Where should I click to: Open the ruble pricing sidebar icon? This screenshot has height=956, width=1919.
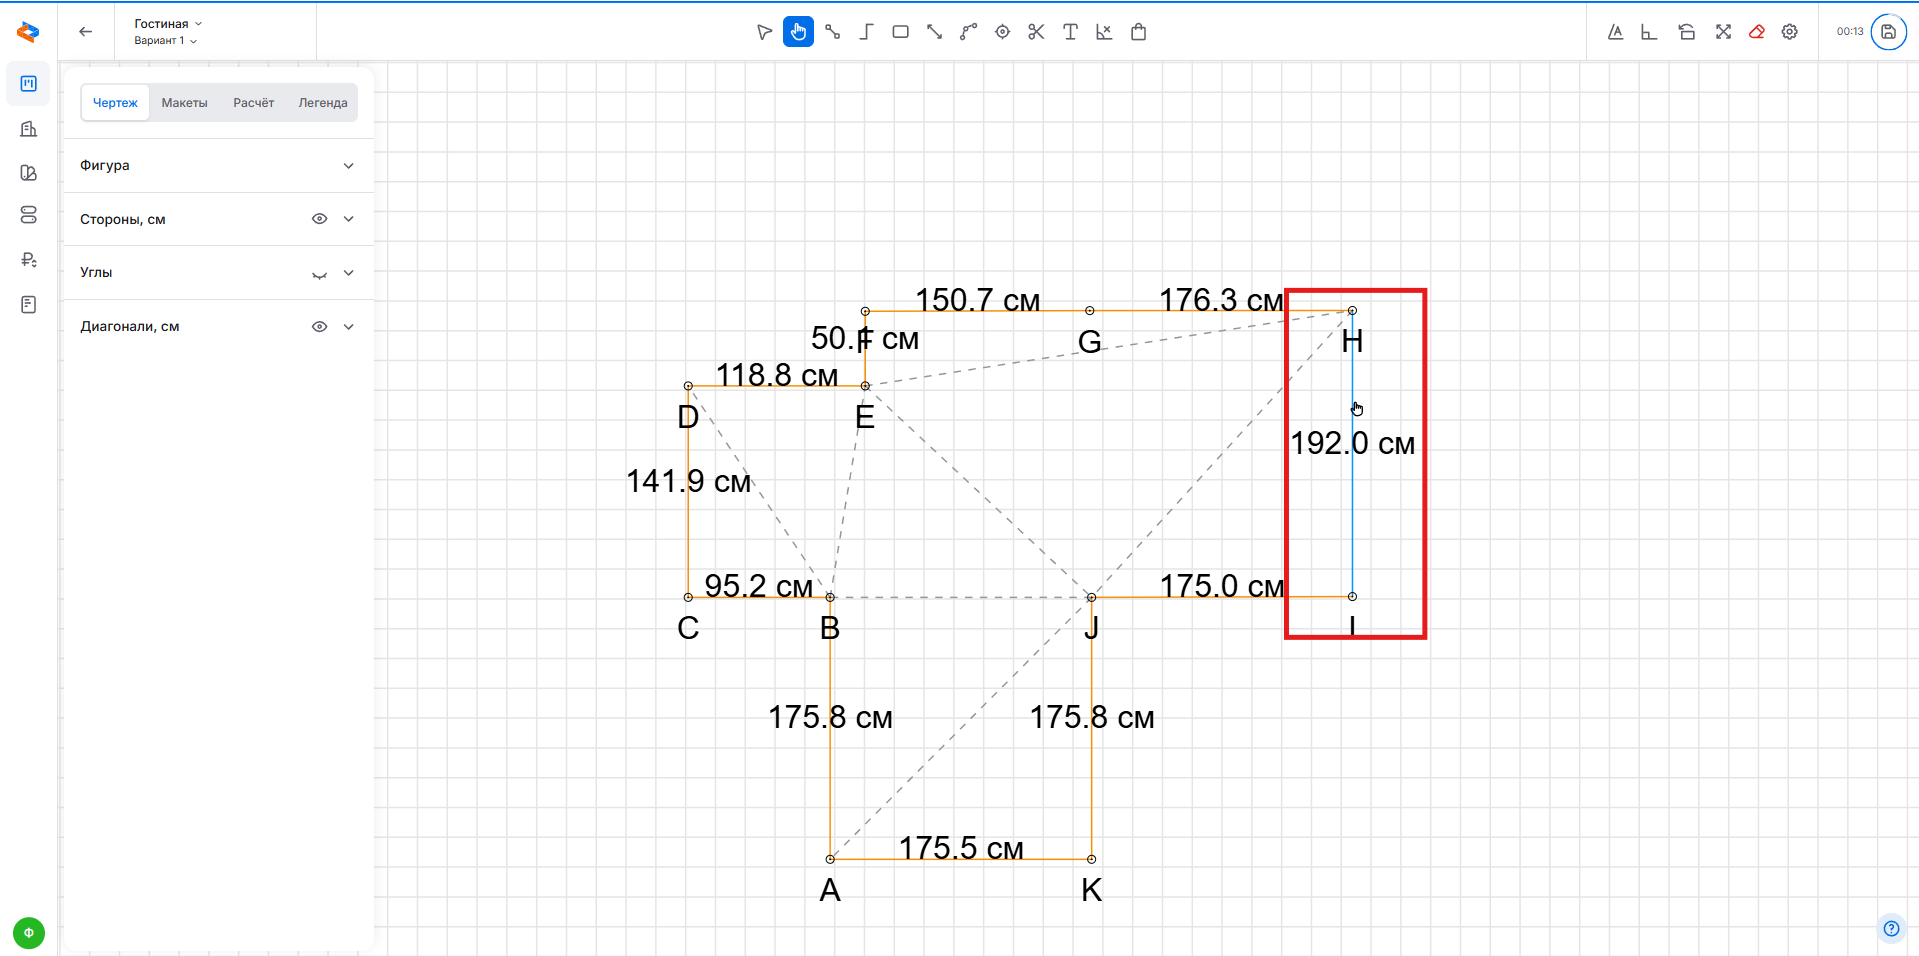pyautogui.click(x=29, y=260)
